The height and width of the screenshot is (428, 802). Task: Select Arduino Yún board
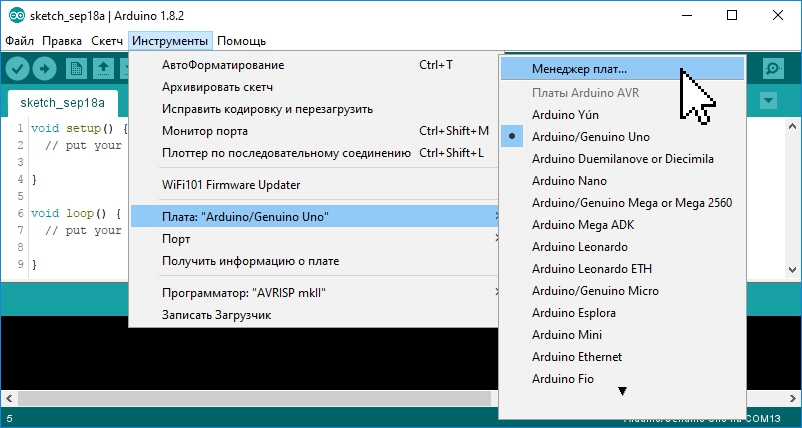click(x=622, y=115)
